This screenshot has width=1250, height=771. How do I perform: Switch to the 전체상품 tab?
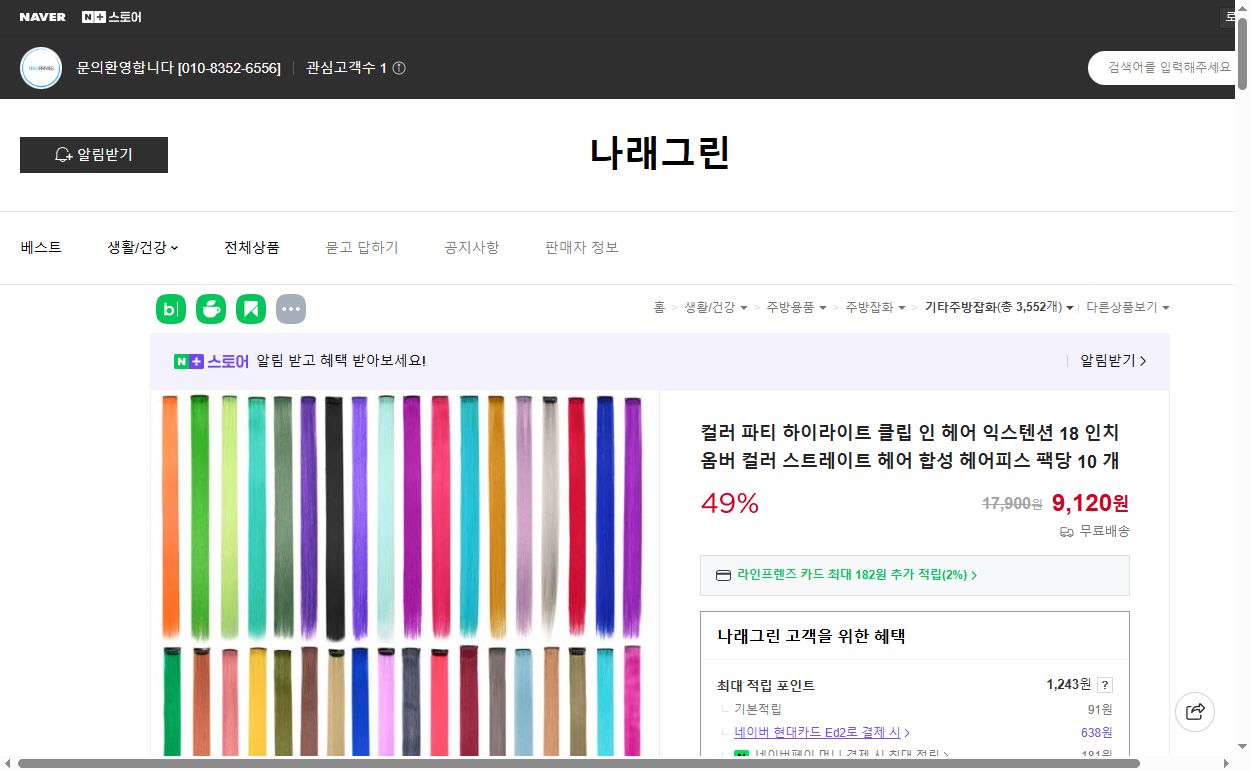(x=252, y=247)
